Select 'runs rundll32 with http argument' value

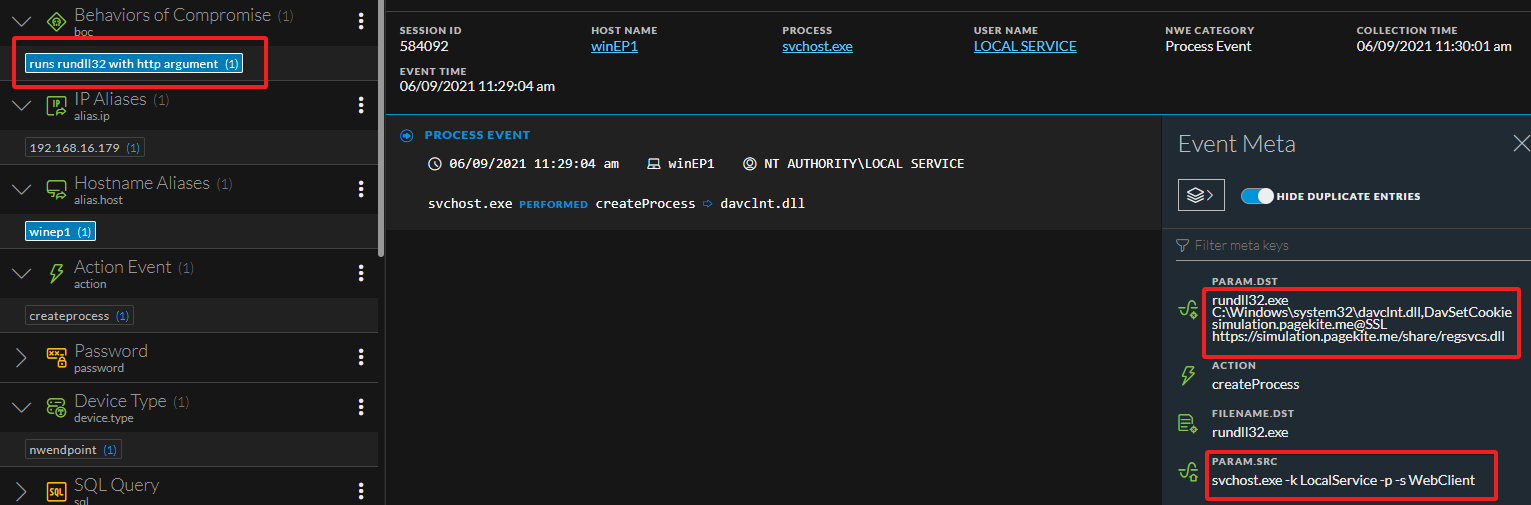click(134, 64)
